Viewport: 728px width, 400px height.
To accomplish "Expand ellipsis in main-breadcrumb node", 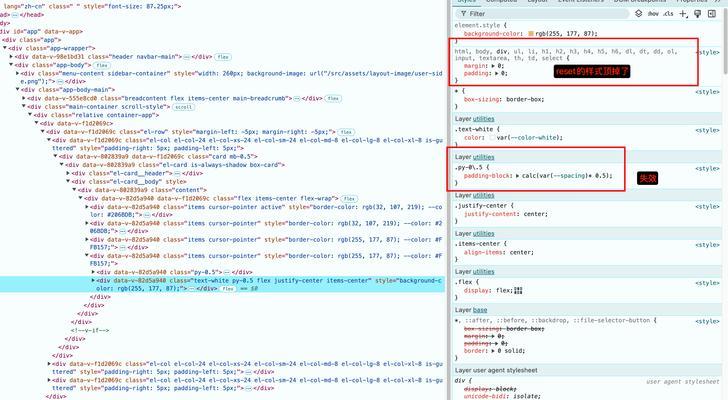I will coord(297,98).
